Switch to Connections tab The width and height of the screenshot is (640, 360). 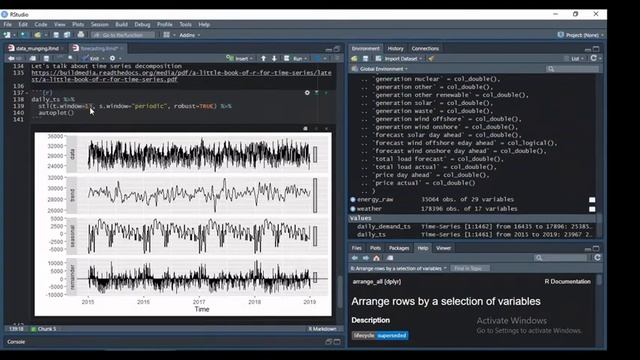pos(425,49)
